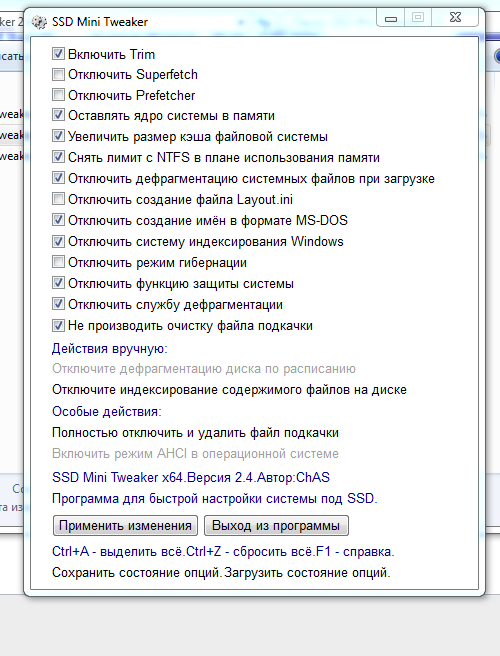This screenshot has width=500, height=656.
Task: Minimize the SSD Mini Tweaker window
Action: coord(391,18)
